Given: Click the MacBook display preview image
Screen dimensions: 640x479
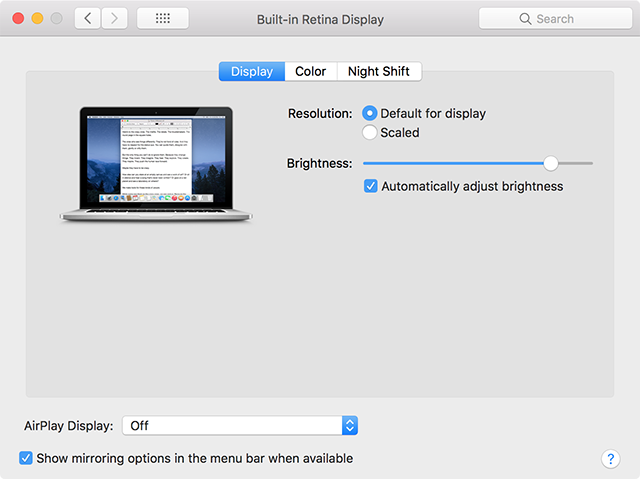Looking at the screenshot, I should pos(156,164).
